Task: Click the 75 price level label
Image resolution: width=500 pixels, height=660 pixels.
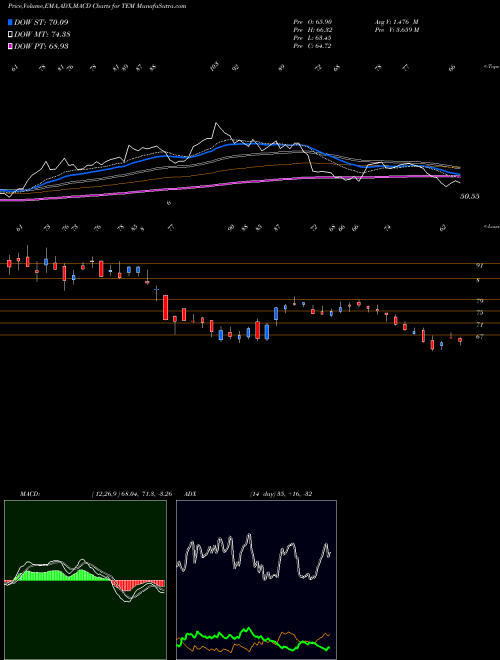Action: (479, 313)
